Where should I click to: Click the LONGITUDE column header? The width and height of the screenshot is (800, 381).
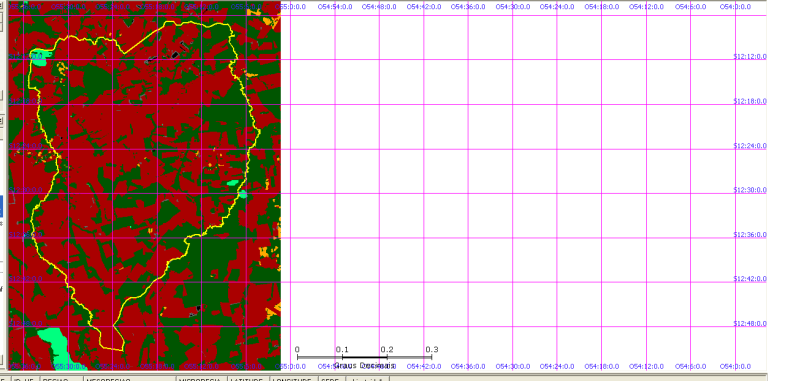click(x=294, y=378)
